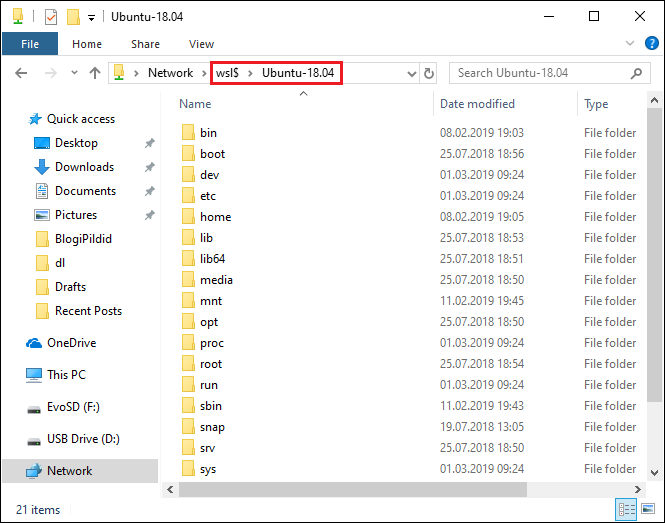Switch to the Share ribbon tab
The image size is (665, 523).
pos(145,44)
